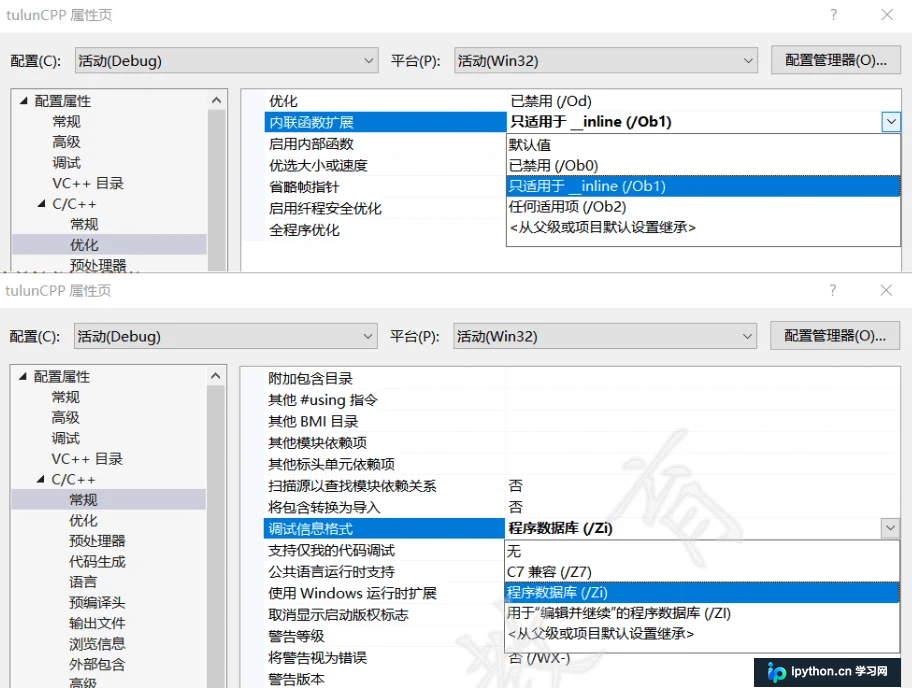Click the 优选大小或速度 property row
912x688 pixels.
click(x=385, y=165)
